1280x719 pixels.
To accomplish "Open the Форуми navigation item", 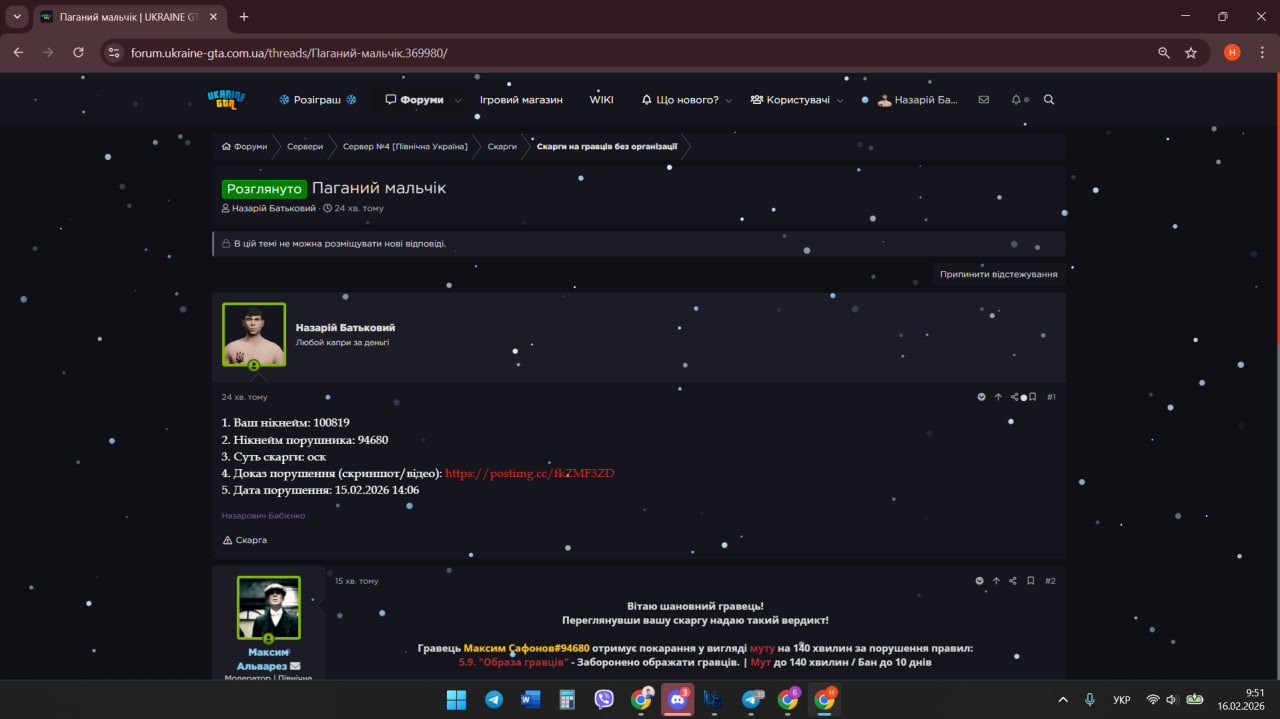I will tap(414, 100).
